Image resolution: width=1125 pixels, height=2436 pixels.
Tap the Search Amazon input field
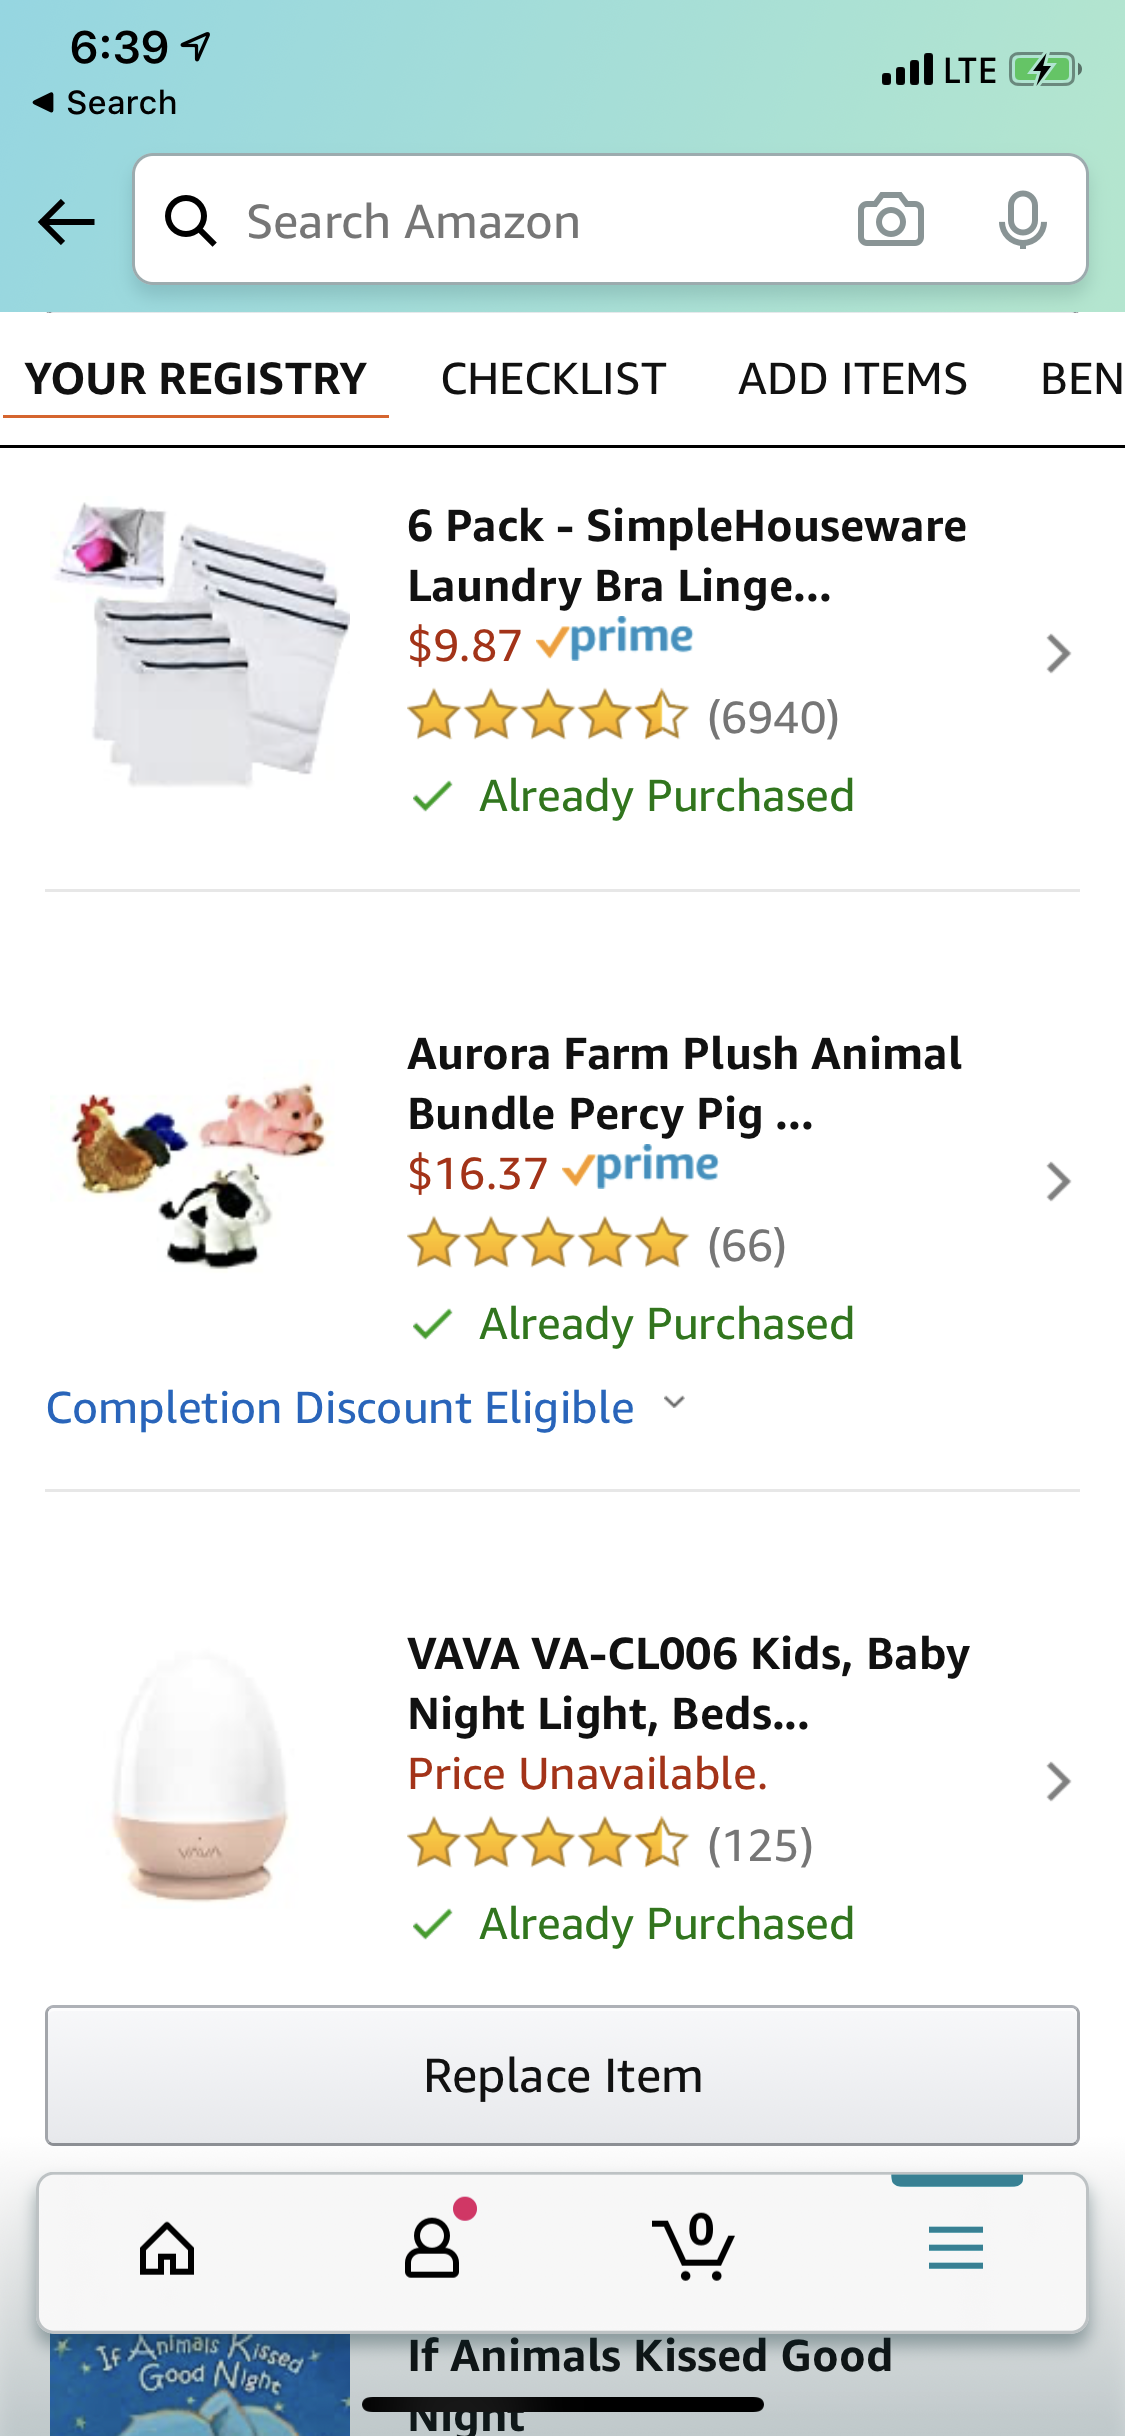point(530,221)
